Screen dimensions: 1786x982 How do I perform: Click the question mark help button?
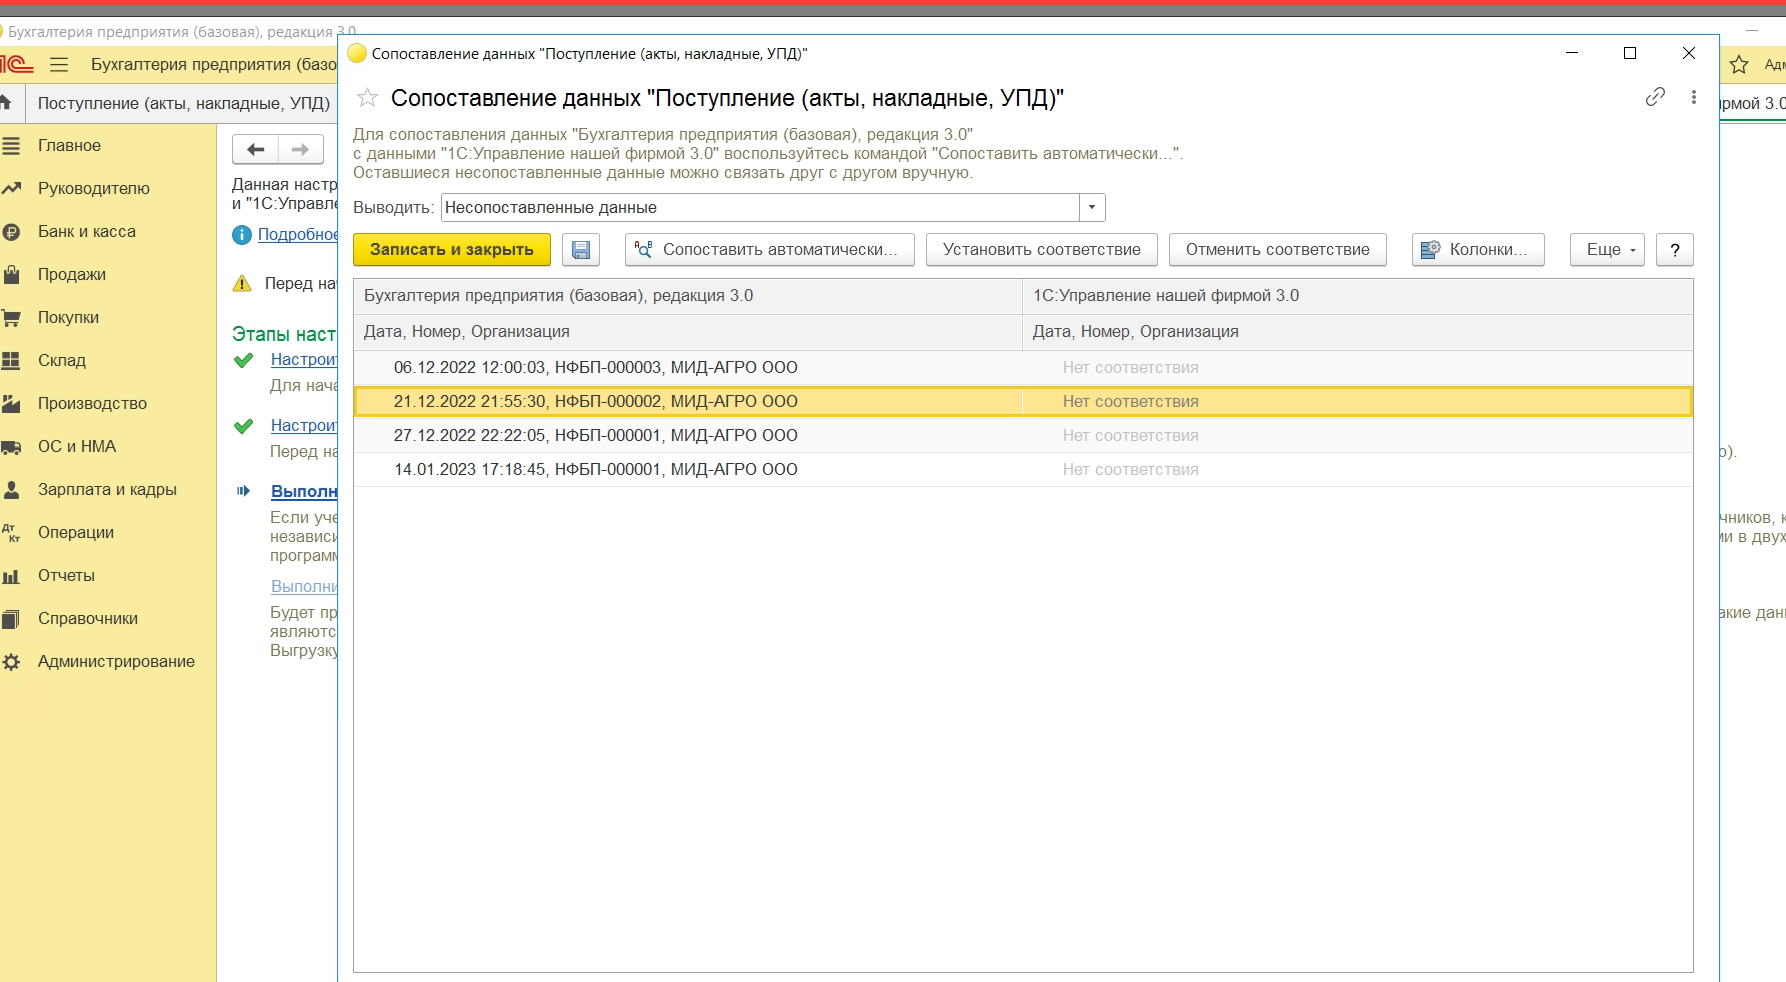(1674, 250)
